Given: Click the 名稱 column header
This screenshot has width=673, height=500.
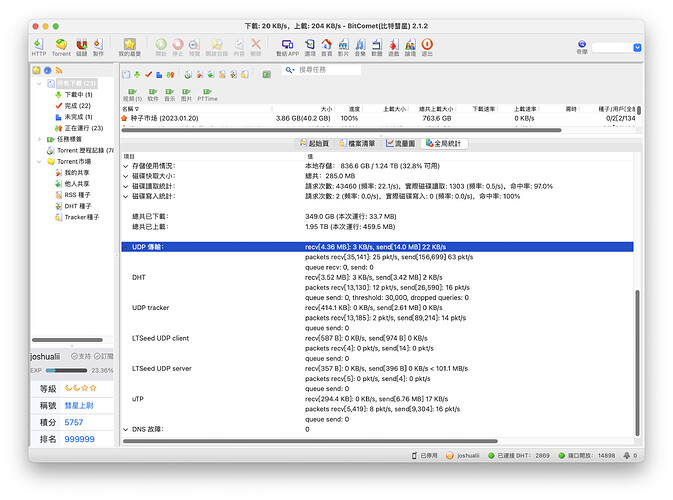Looking at the screenshot, I should pos(130,109).
